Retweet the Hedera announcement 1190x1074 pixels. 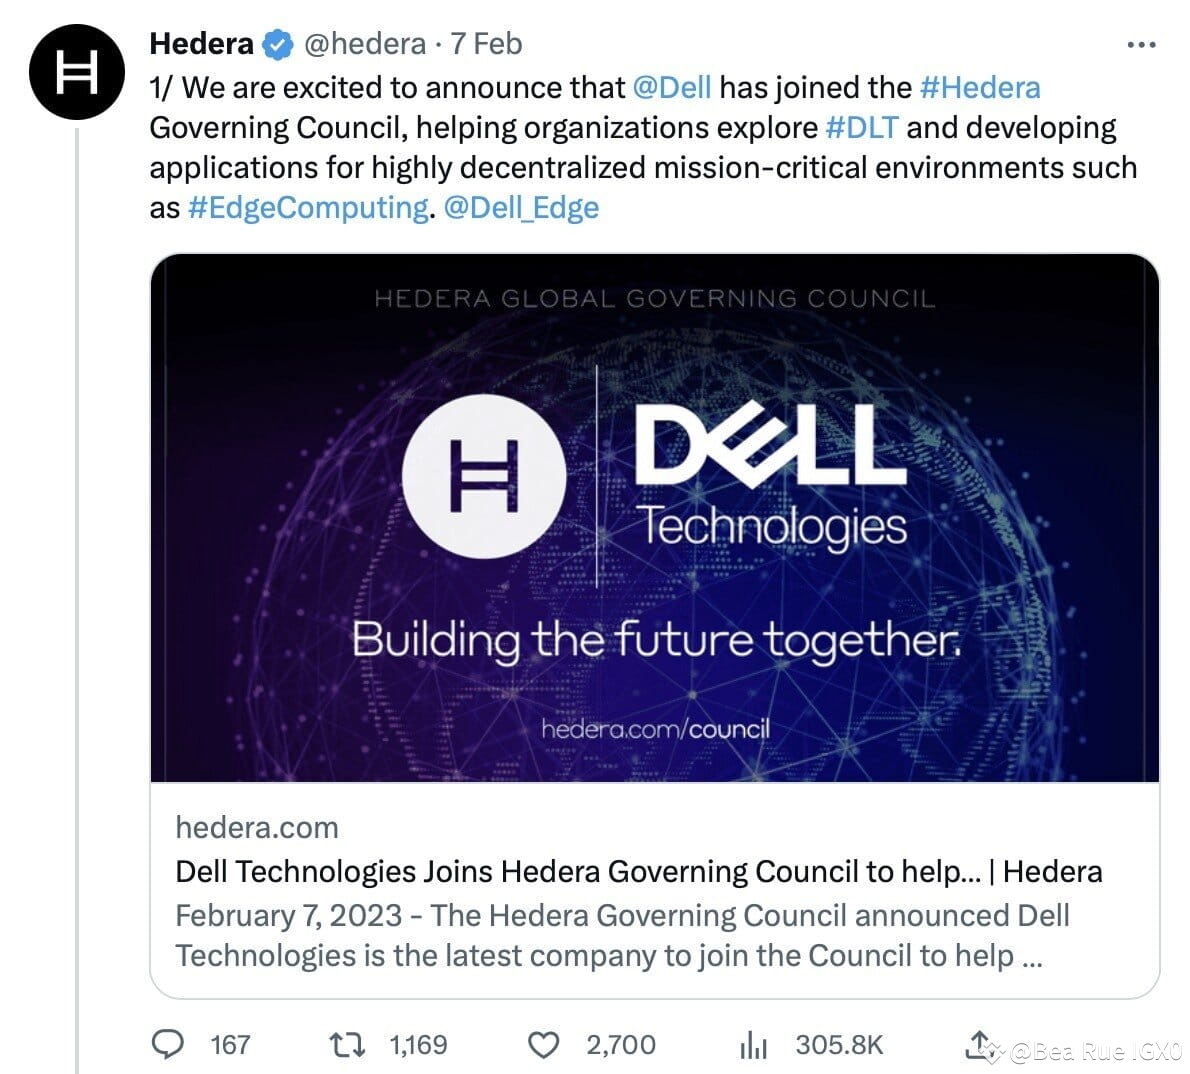(x=347, y=1045)
